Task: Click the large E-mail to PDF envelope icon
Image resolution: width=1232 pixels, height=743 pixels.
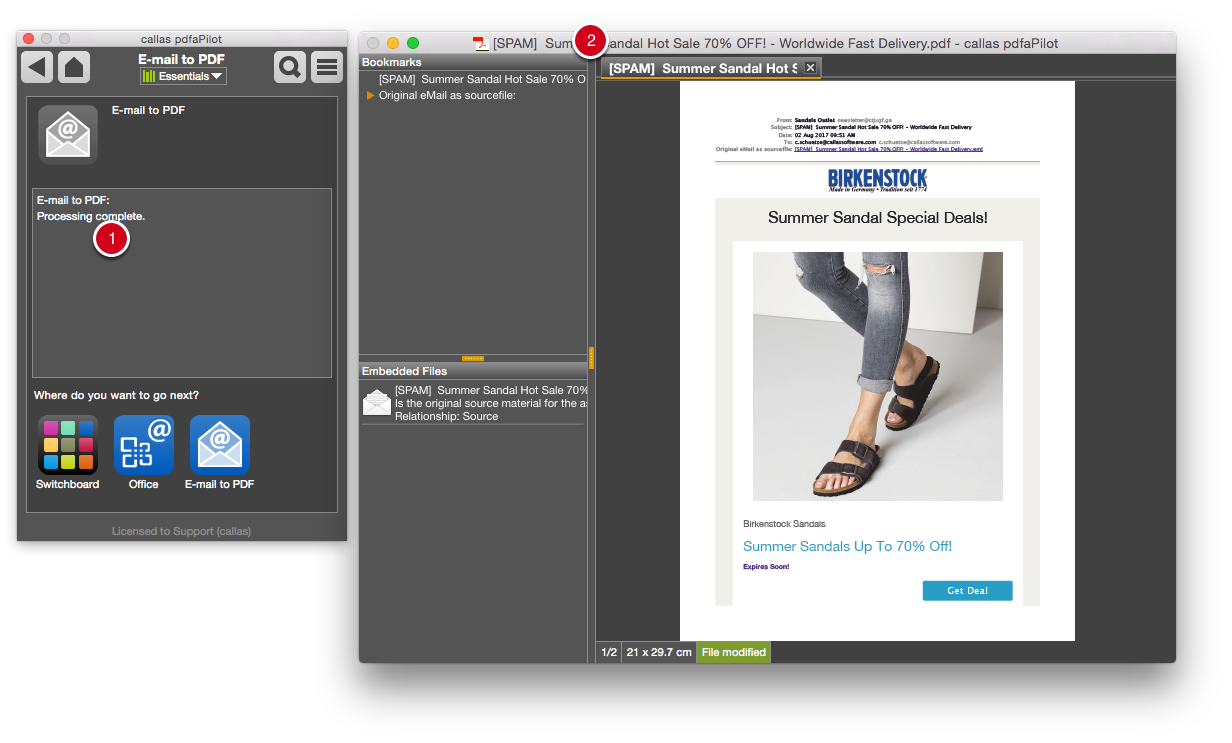Action: (x=68, y=134)
